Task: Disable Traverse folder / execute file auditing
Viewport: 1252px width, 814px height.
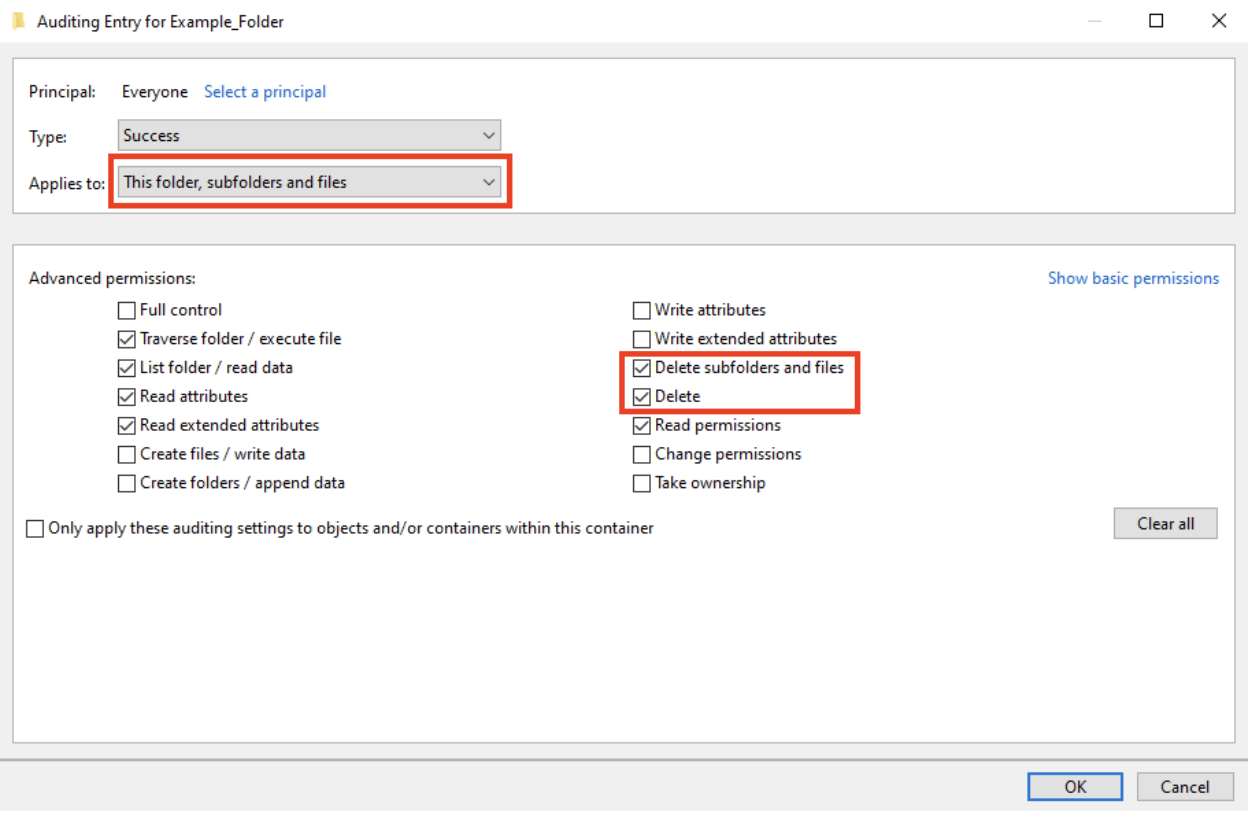Action: [126, 338]
